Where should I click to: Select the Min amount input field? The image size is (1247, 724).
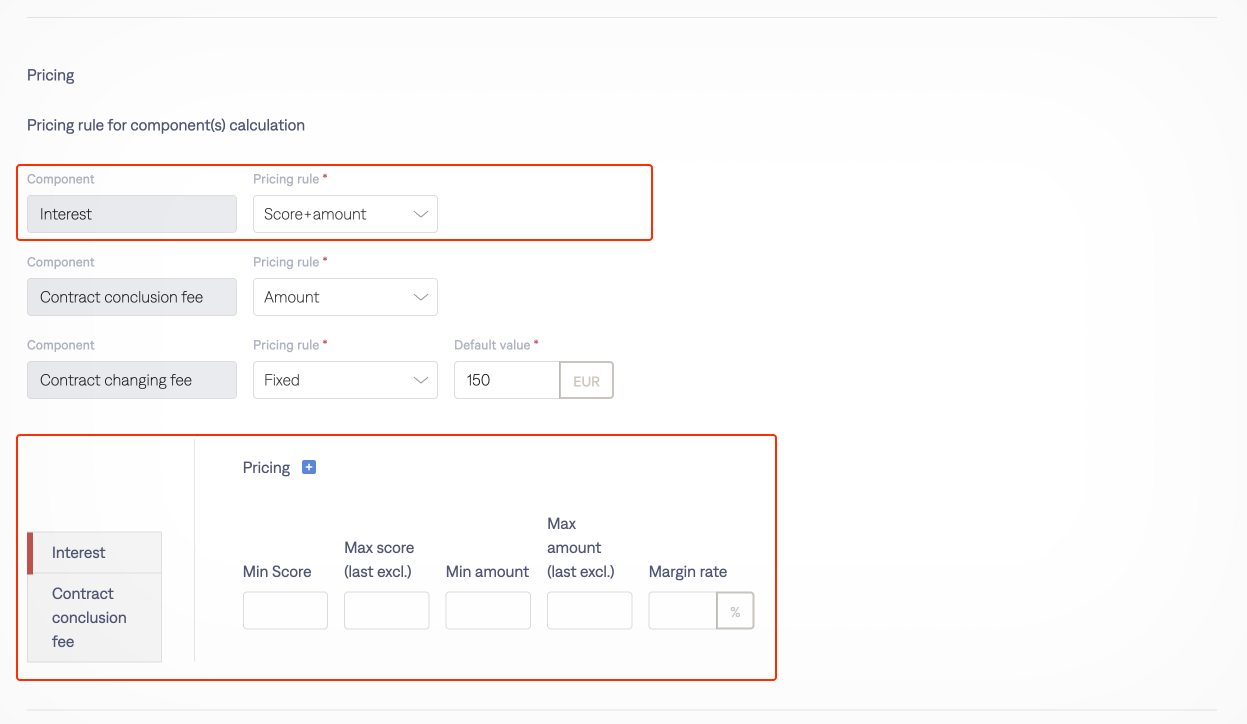coord(488,610)
